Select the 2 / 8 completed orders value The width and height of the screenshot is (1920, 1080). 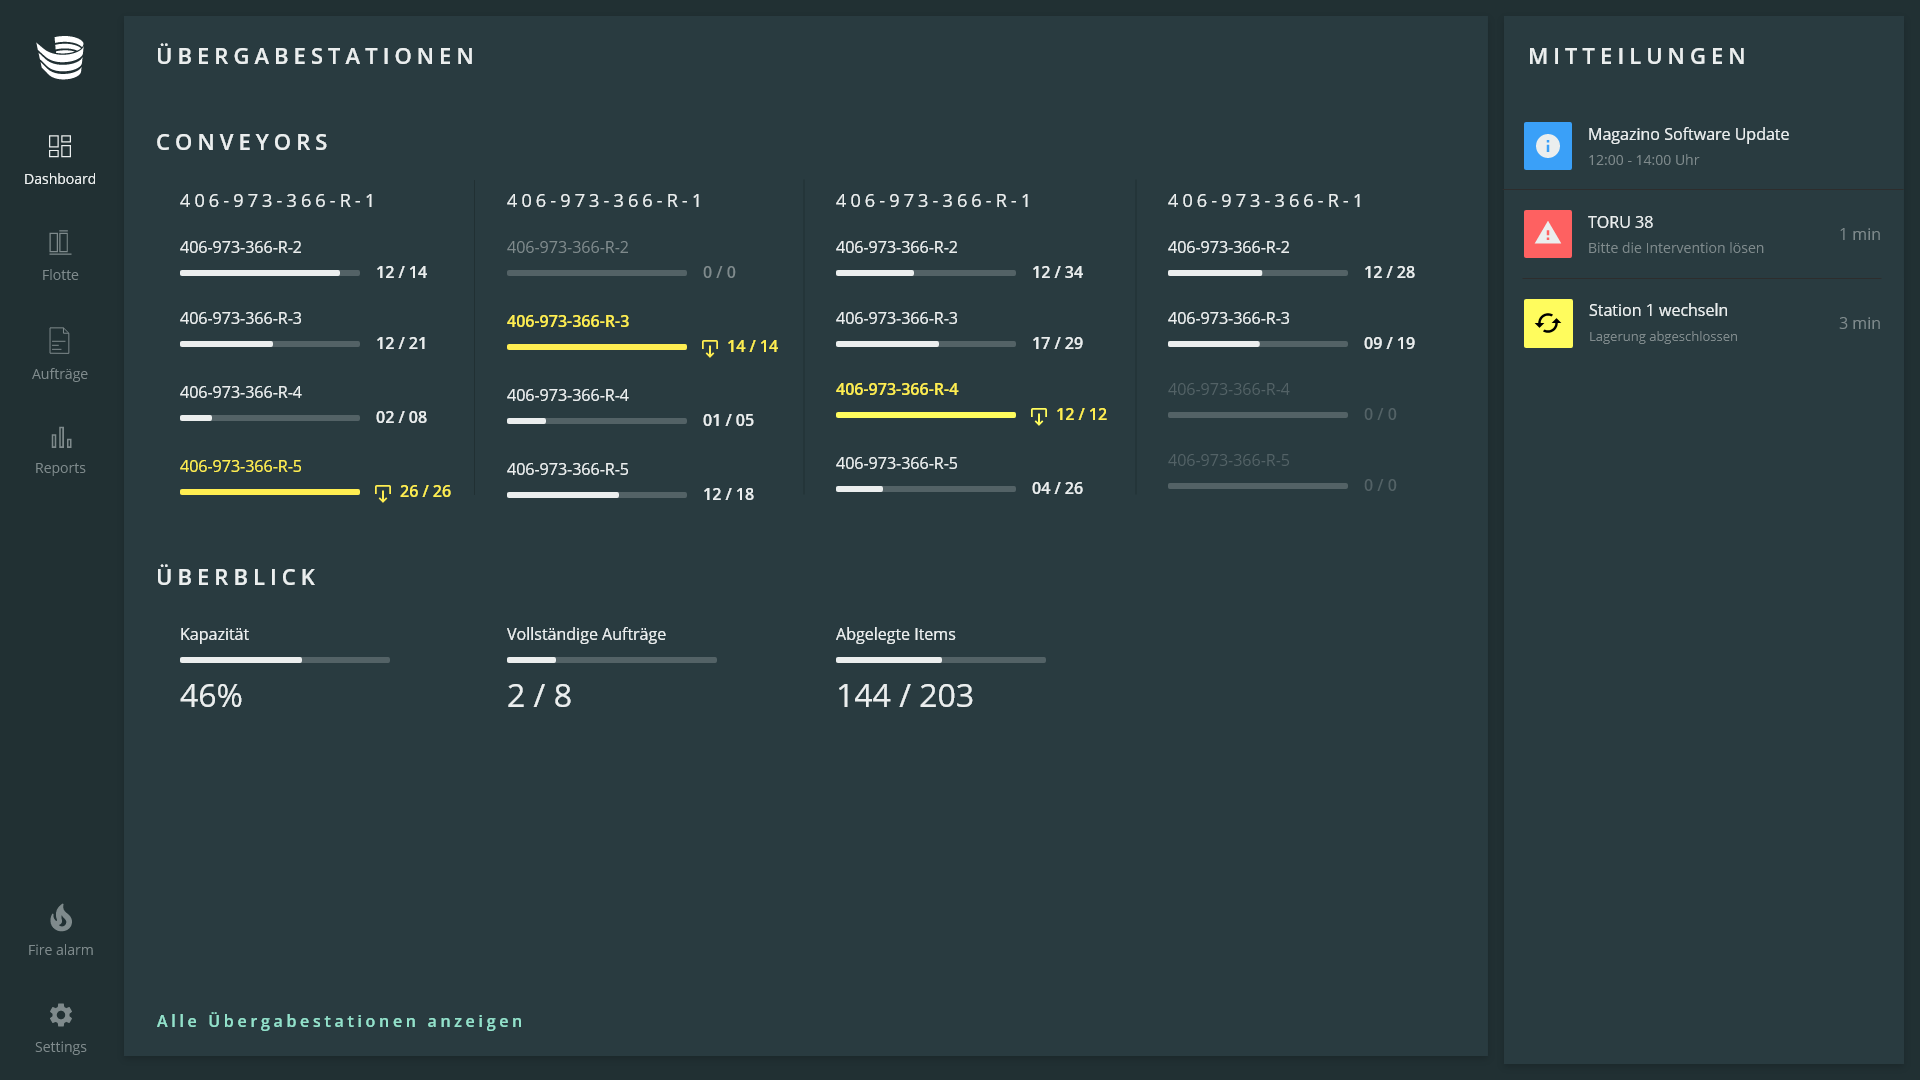(539, 696)
